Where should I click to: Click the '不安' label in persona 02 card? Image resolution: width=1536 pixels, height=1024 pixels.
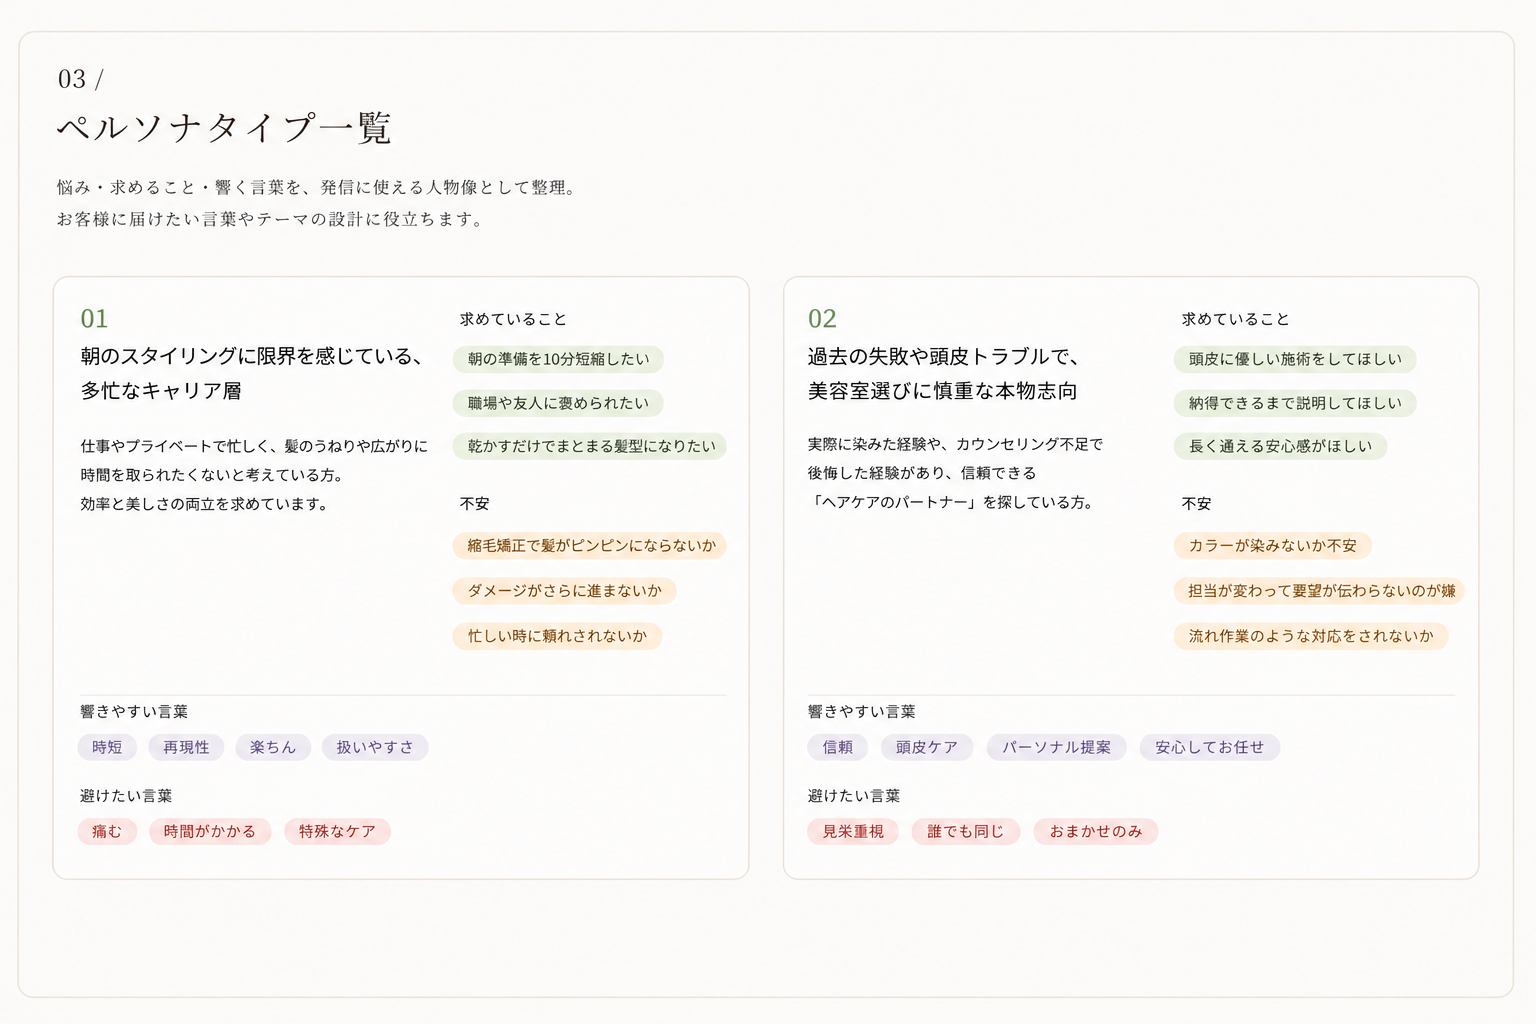pos(1197,504)
